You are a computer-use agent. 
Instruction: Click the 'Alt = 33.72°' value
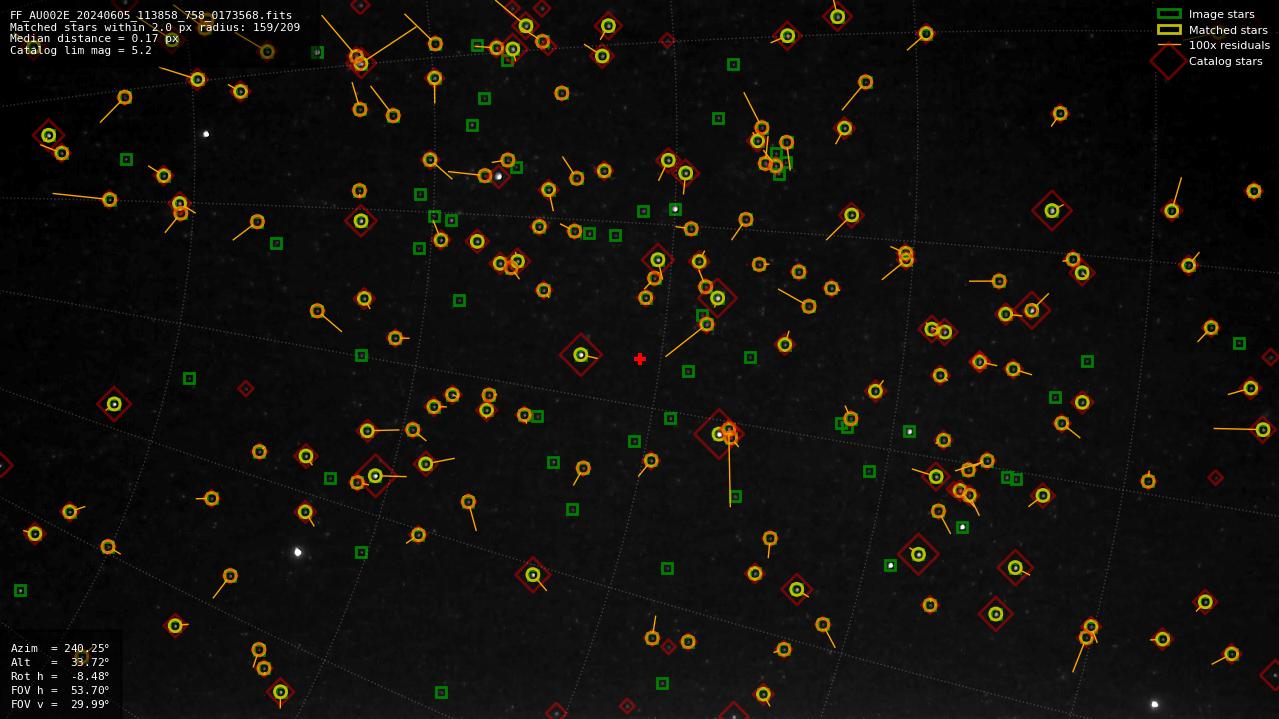[60, 662]
